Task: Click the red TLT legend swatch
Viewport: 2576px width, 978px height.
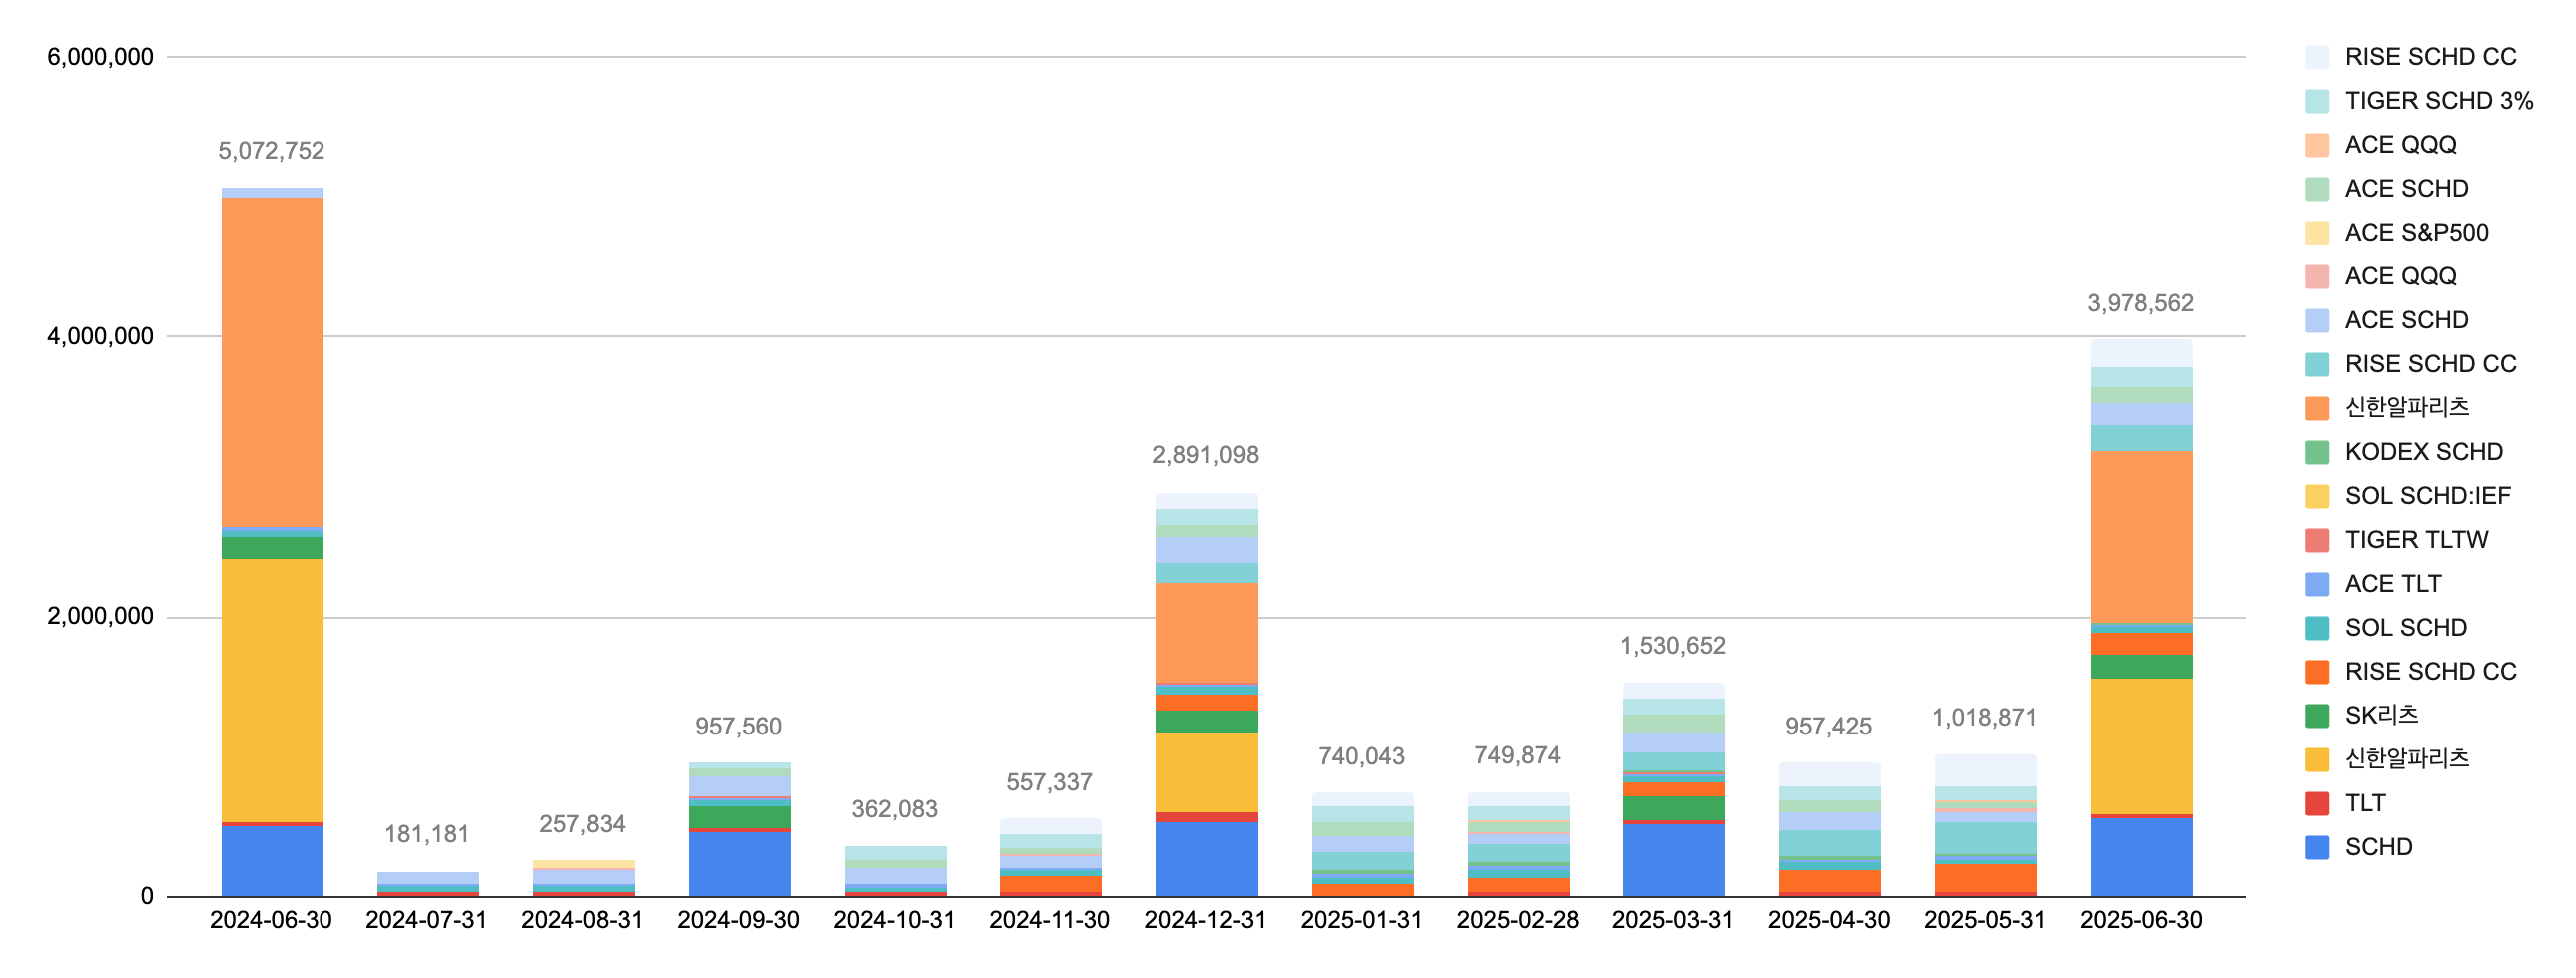Action: [x=2316, y=803]
